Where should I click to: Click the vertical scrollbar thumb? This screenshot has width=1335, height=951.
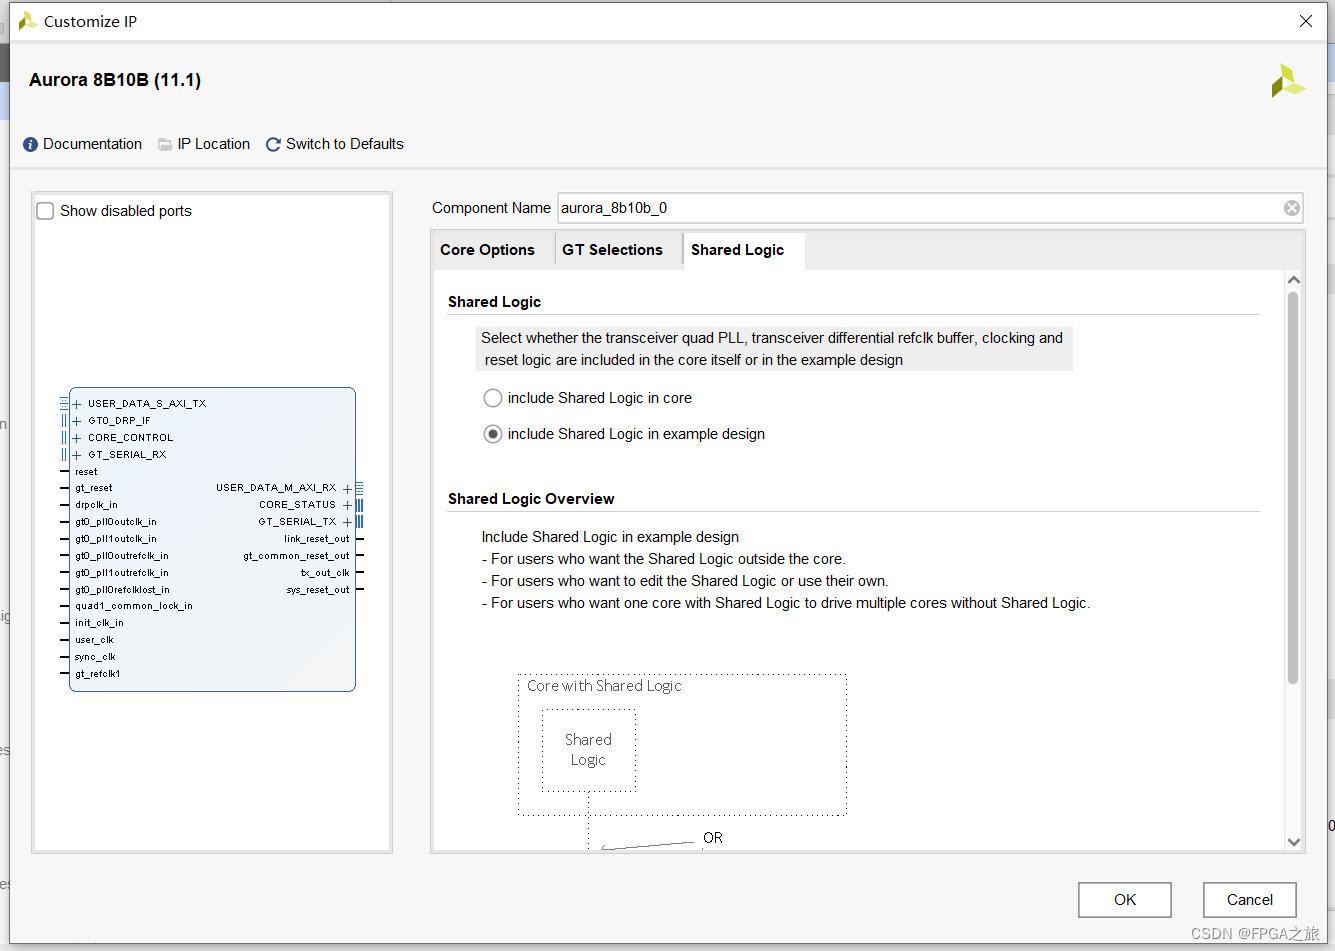1293,488
